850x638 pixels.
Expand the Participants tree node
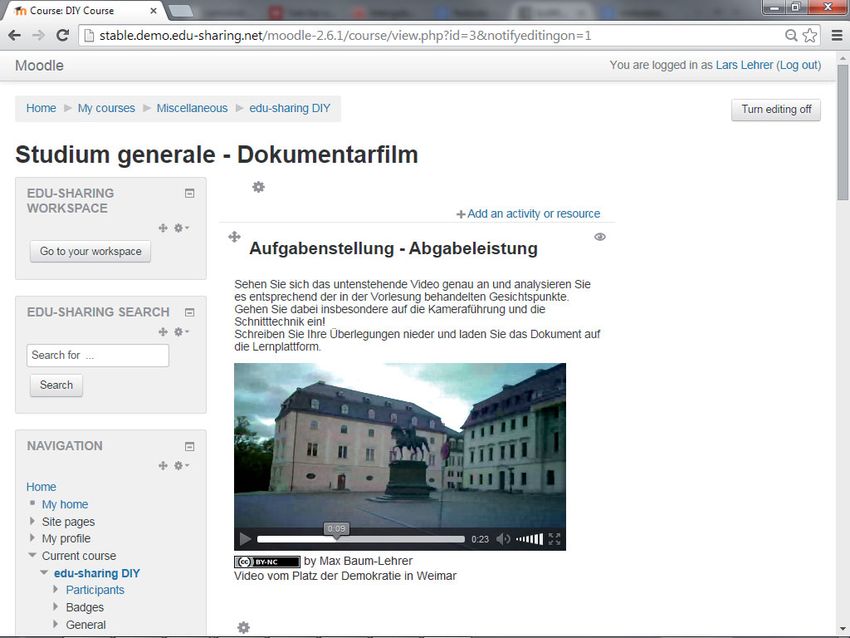tap(57, 590)
